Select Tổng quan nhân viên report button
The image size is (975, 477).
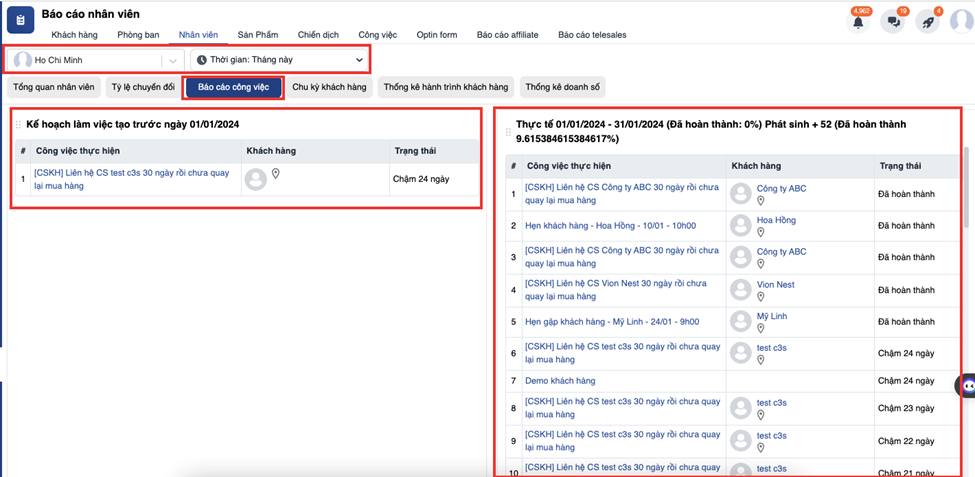click(x=52, y=88)
